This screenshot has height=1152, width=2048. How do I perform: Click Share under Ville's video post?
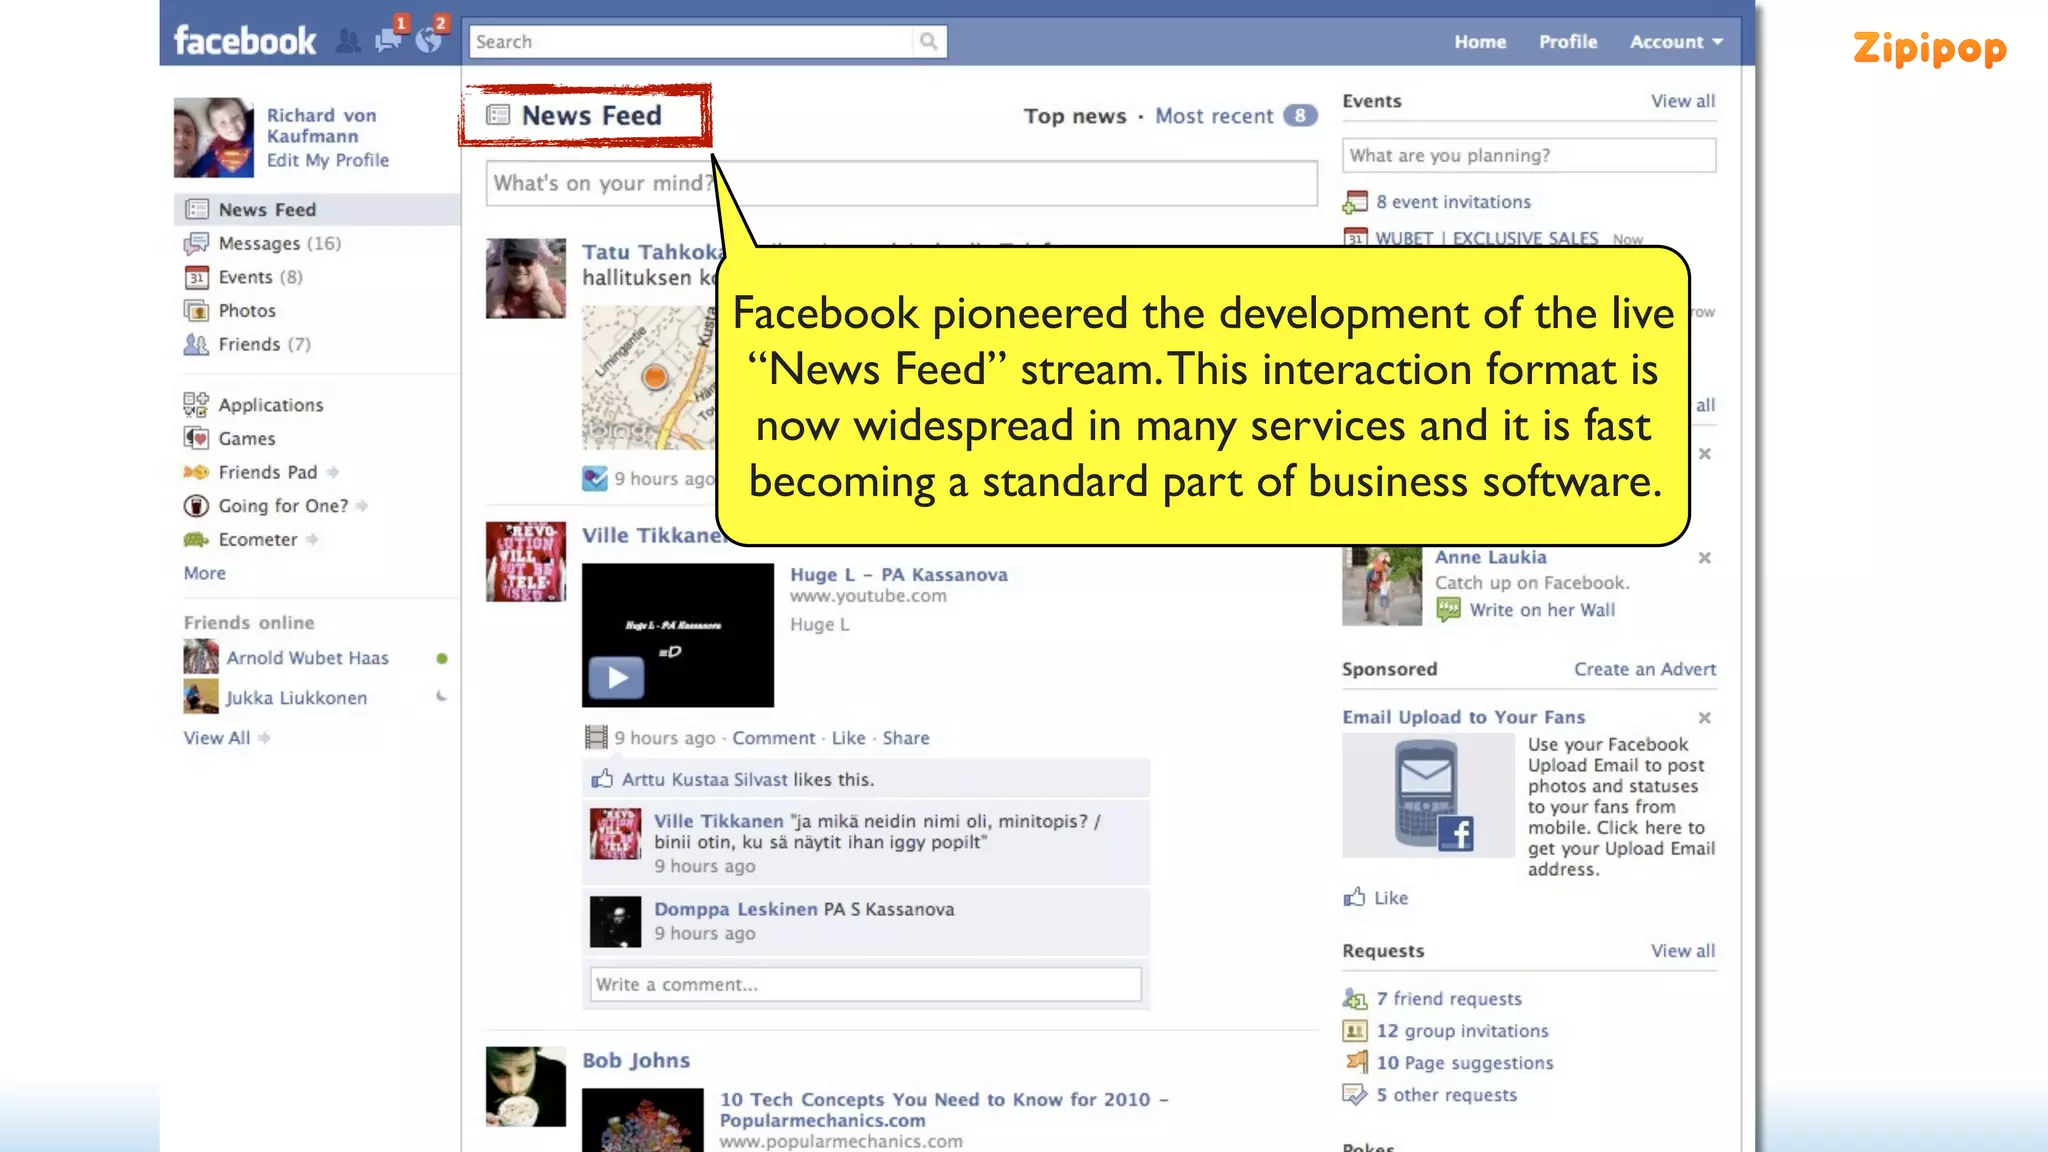[x=906, y=738]
